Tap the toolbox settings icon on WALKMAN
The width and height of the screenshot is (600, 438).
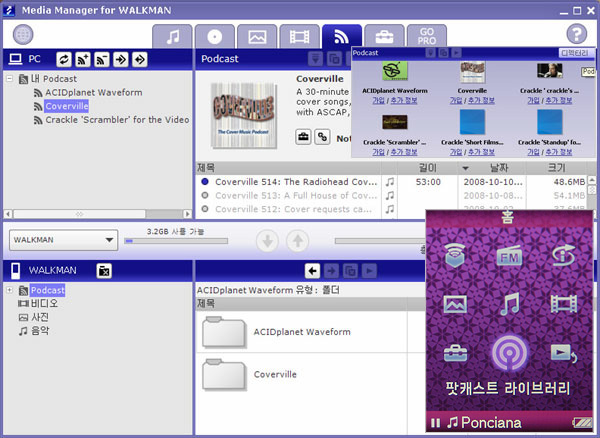point(455,353)
